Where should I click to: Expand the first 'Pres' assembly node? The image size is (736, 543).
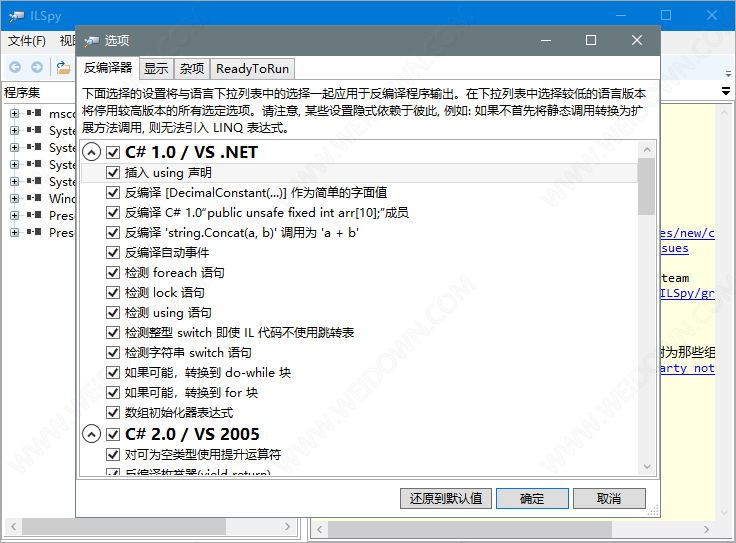(x=15, y=215)
